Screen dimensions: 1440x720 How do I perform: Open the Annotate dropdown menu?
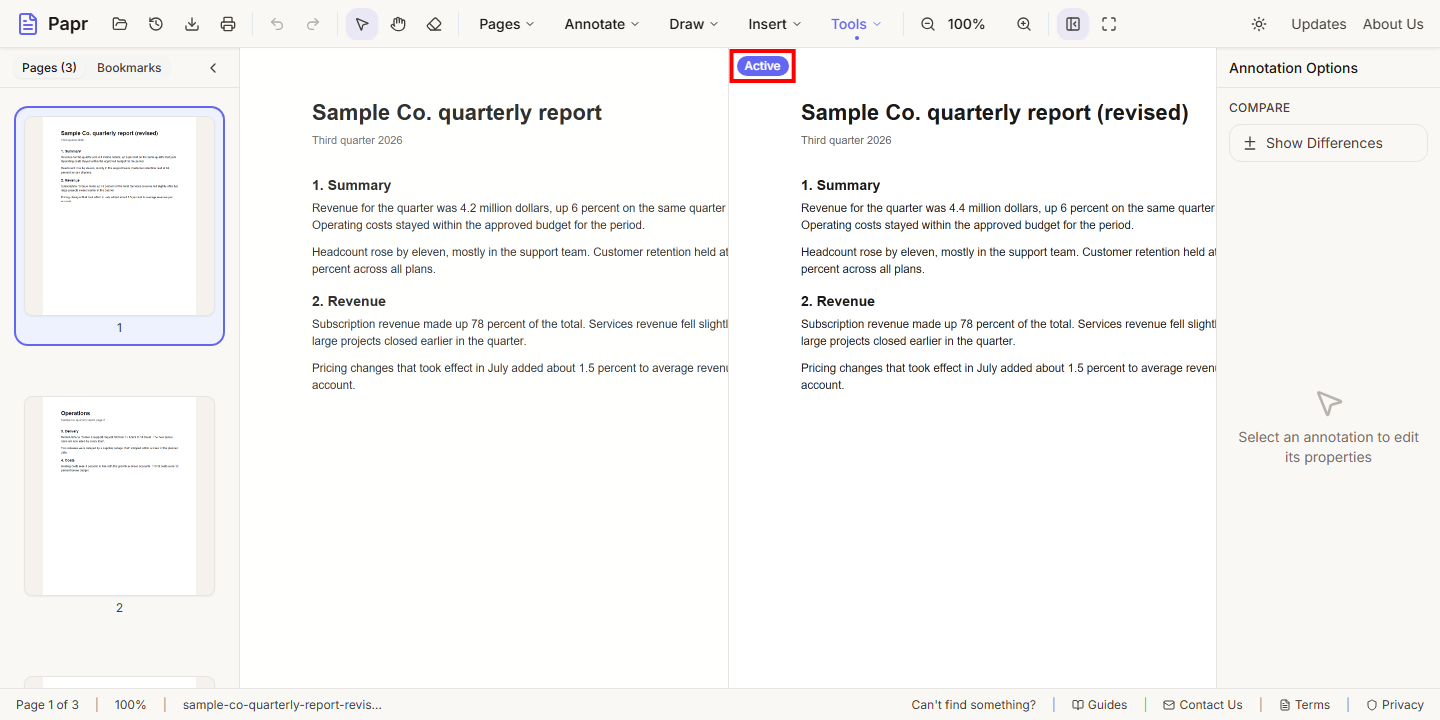click(x=602, y=24)
